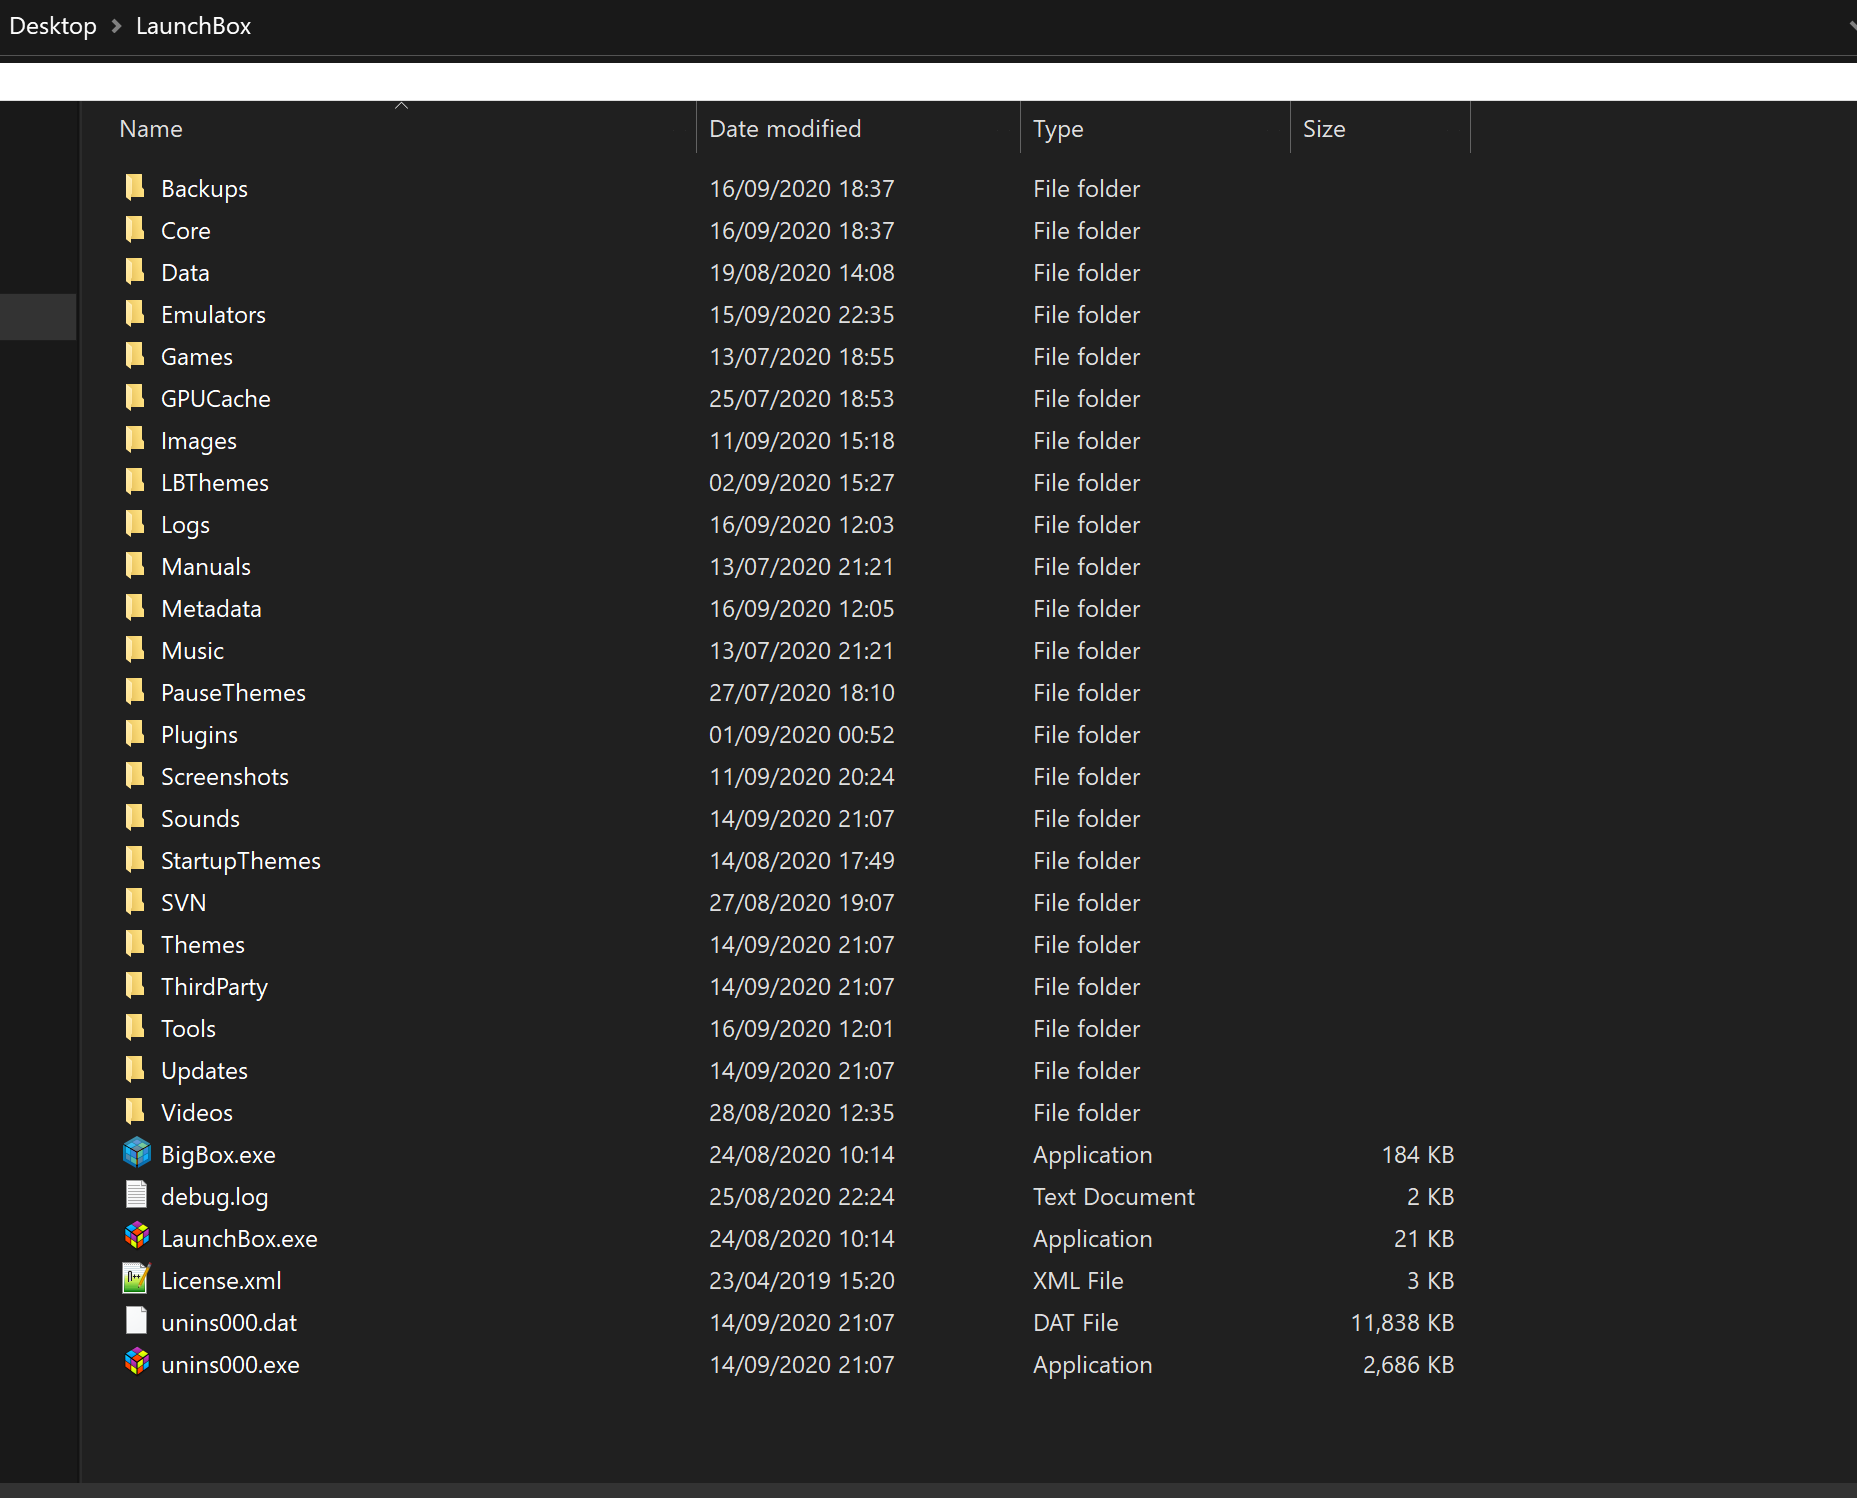1857x1498 pixels.
Task: Click the PauseThemes folder icon
Action: [x=135, y=691]
